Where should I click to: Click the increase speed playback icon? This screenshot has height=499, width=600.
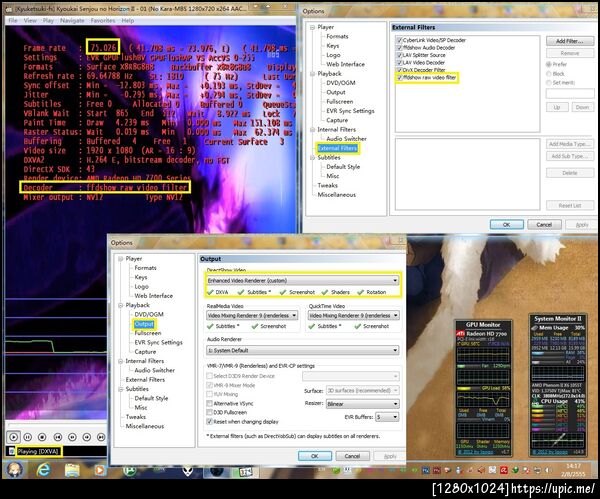[87, 437]
